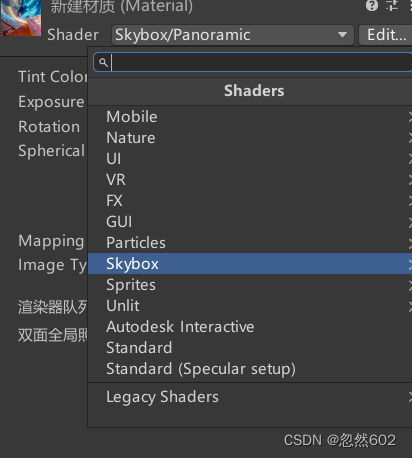Screen dimensions: 412x458
Task: Click the 双面全局照明 property label
Action: 52,335
